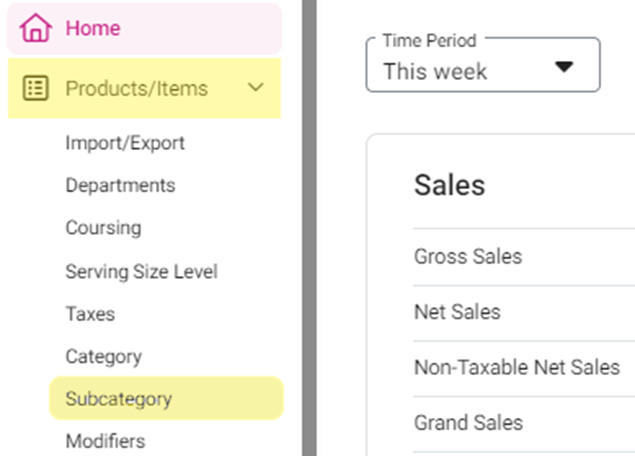Click the Home menu label
The image size is (635, 456).
pos(93,28)
